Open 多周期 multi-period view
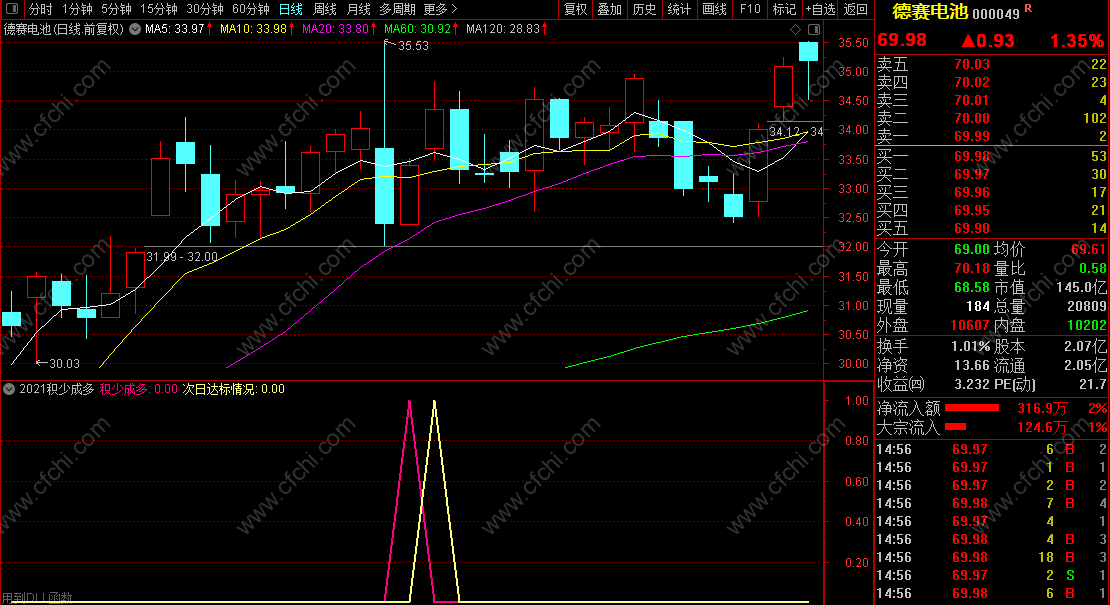This screenshot has width=1110, height=605. (x=397, y=9)
